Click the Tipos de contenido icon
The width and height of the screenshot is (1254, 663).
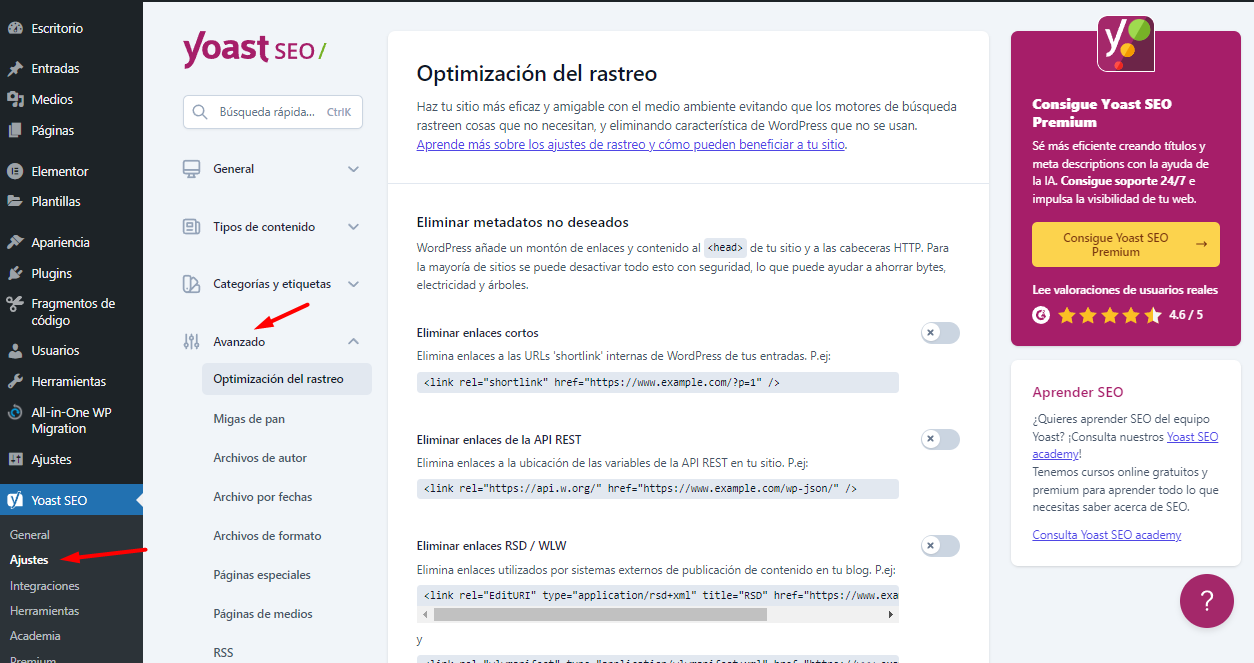(x=191, y=227)
